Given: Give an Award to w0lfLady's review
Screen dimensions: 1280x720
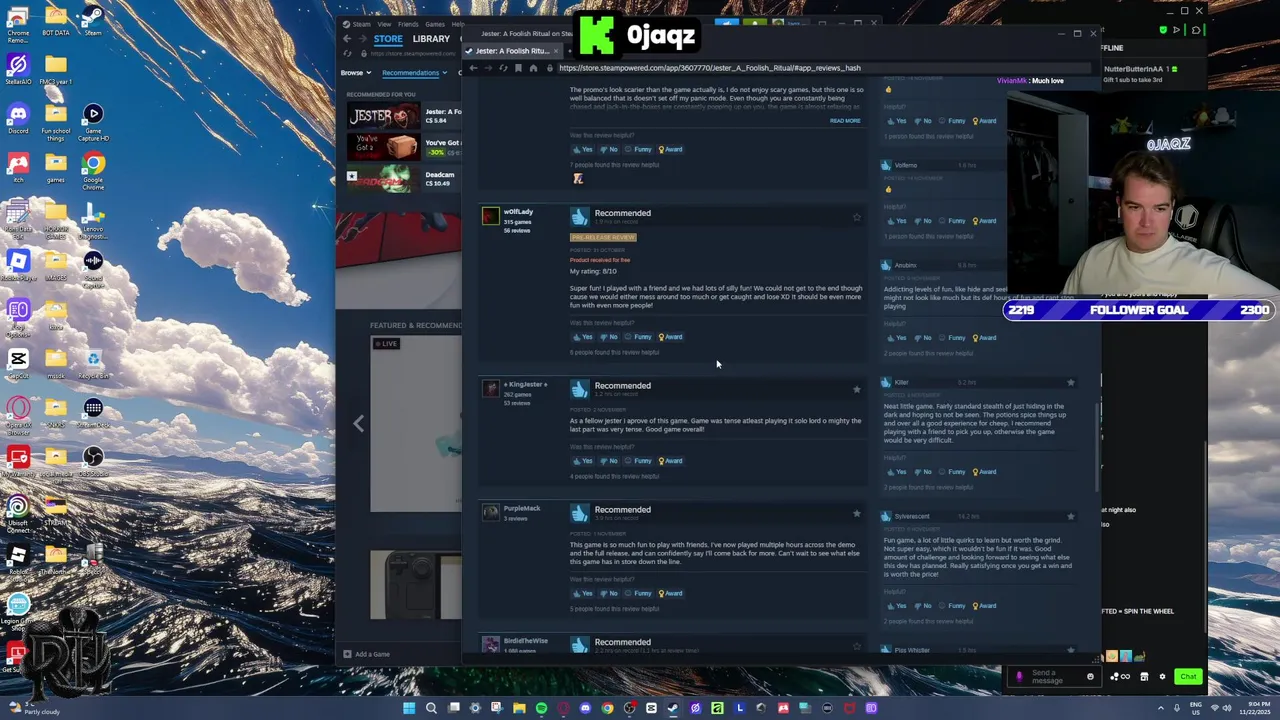Looking at the screenshot, I should click(x=670, y=337).
